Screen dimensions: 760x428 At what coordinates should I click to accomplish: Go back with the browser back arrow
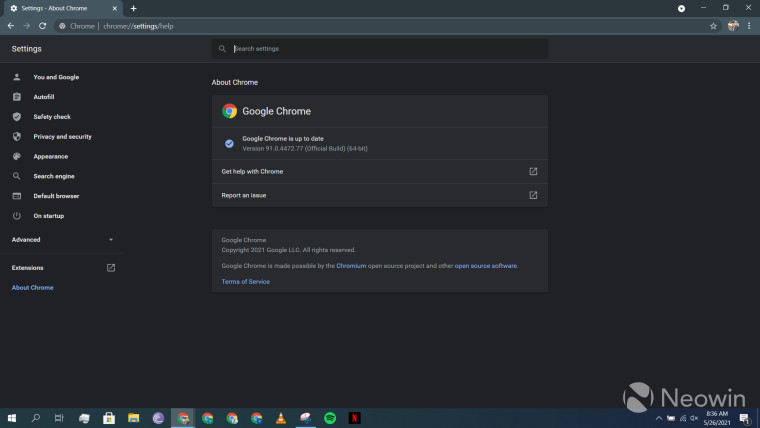pyautogui.click(x=11, y=26)
